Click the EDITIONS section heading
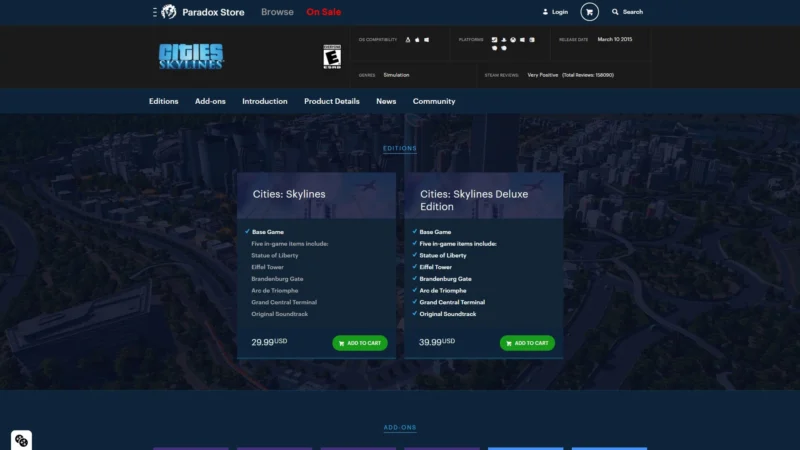Screen dimensions: 800x450 point(400,148)
